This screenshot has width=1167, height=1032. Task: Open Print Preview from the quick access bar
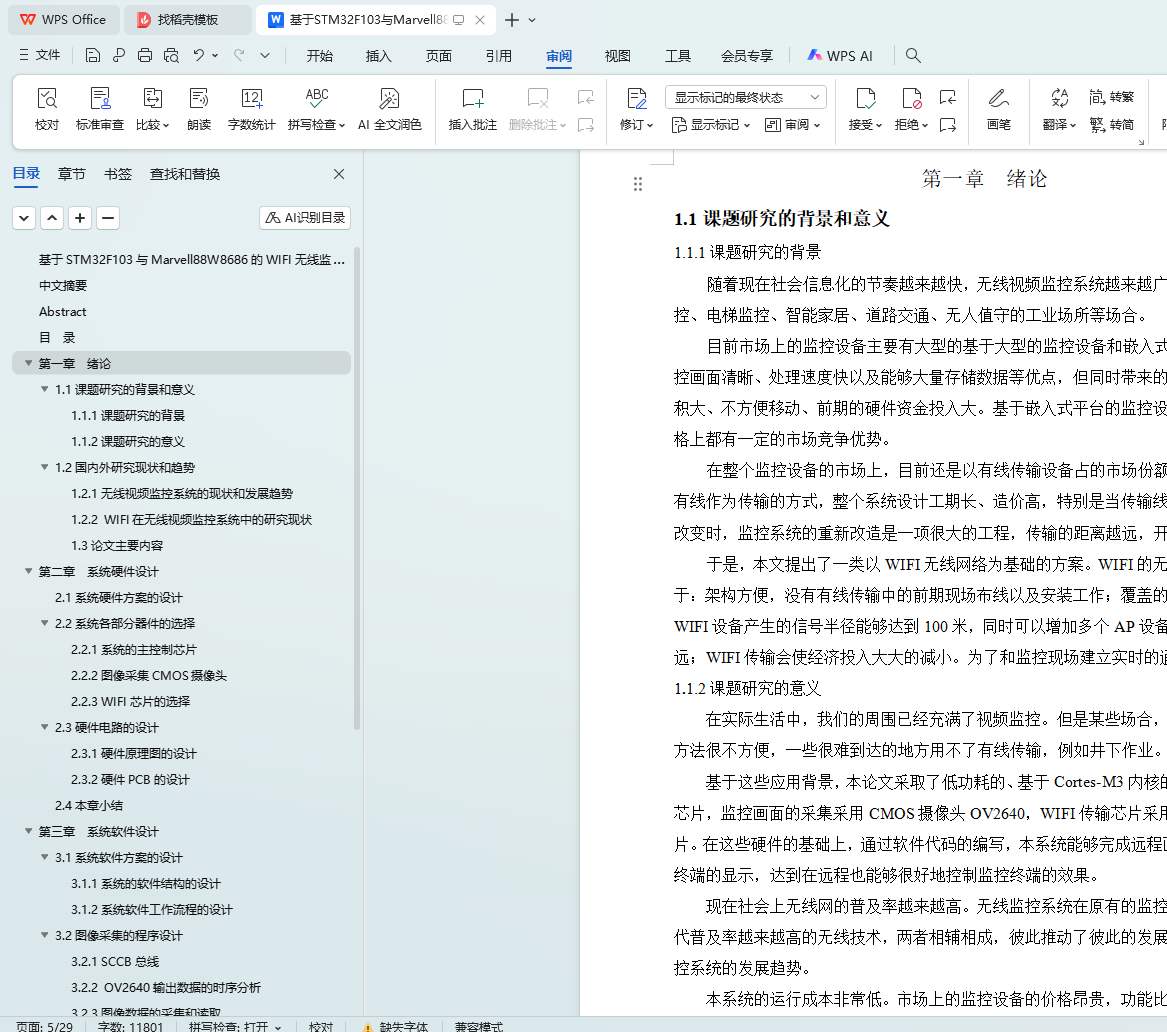[x=171, y=55]
